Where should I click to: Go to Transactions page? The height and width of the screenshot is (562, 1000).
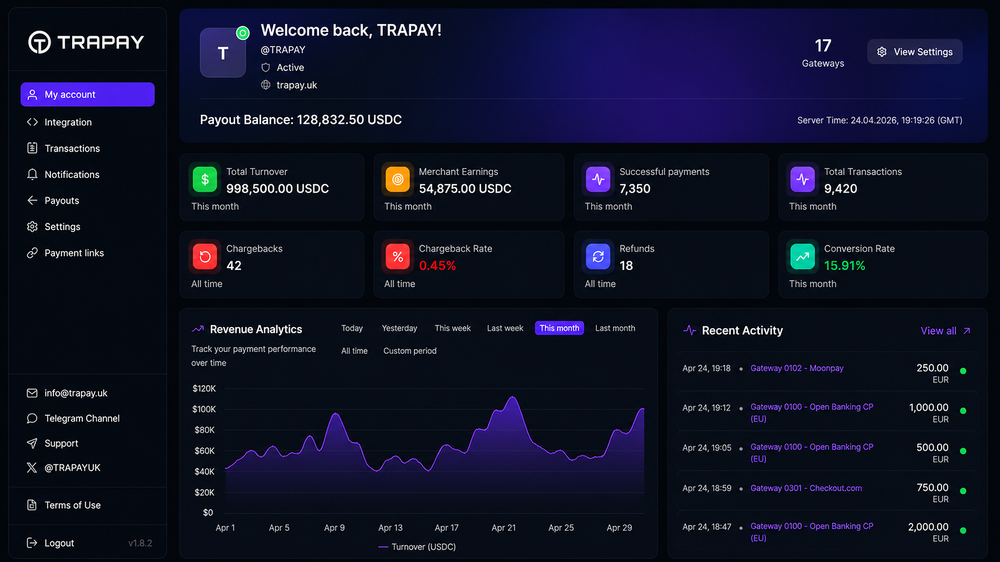[x=72, y=148]
